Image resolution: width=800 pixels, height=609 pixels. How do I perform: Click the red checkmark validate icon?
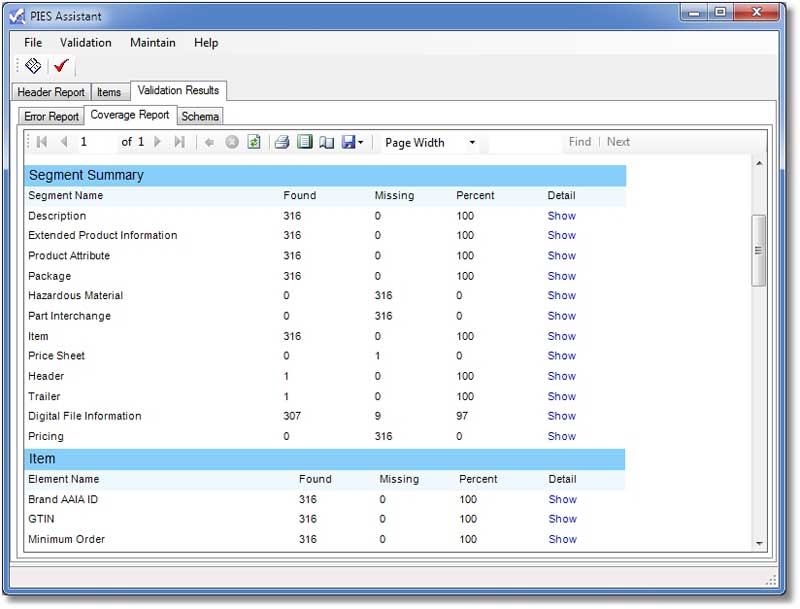pos(62,66)
